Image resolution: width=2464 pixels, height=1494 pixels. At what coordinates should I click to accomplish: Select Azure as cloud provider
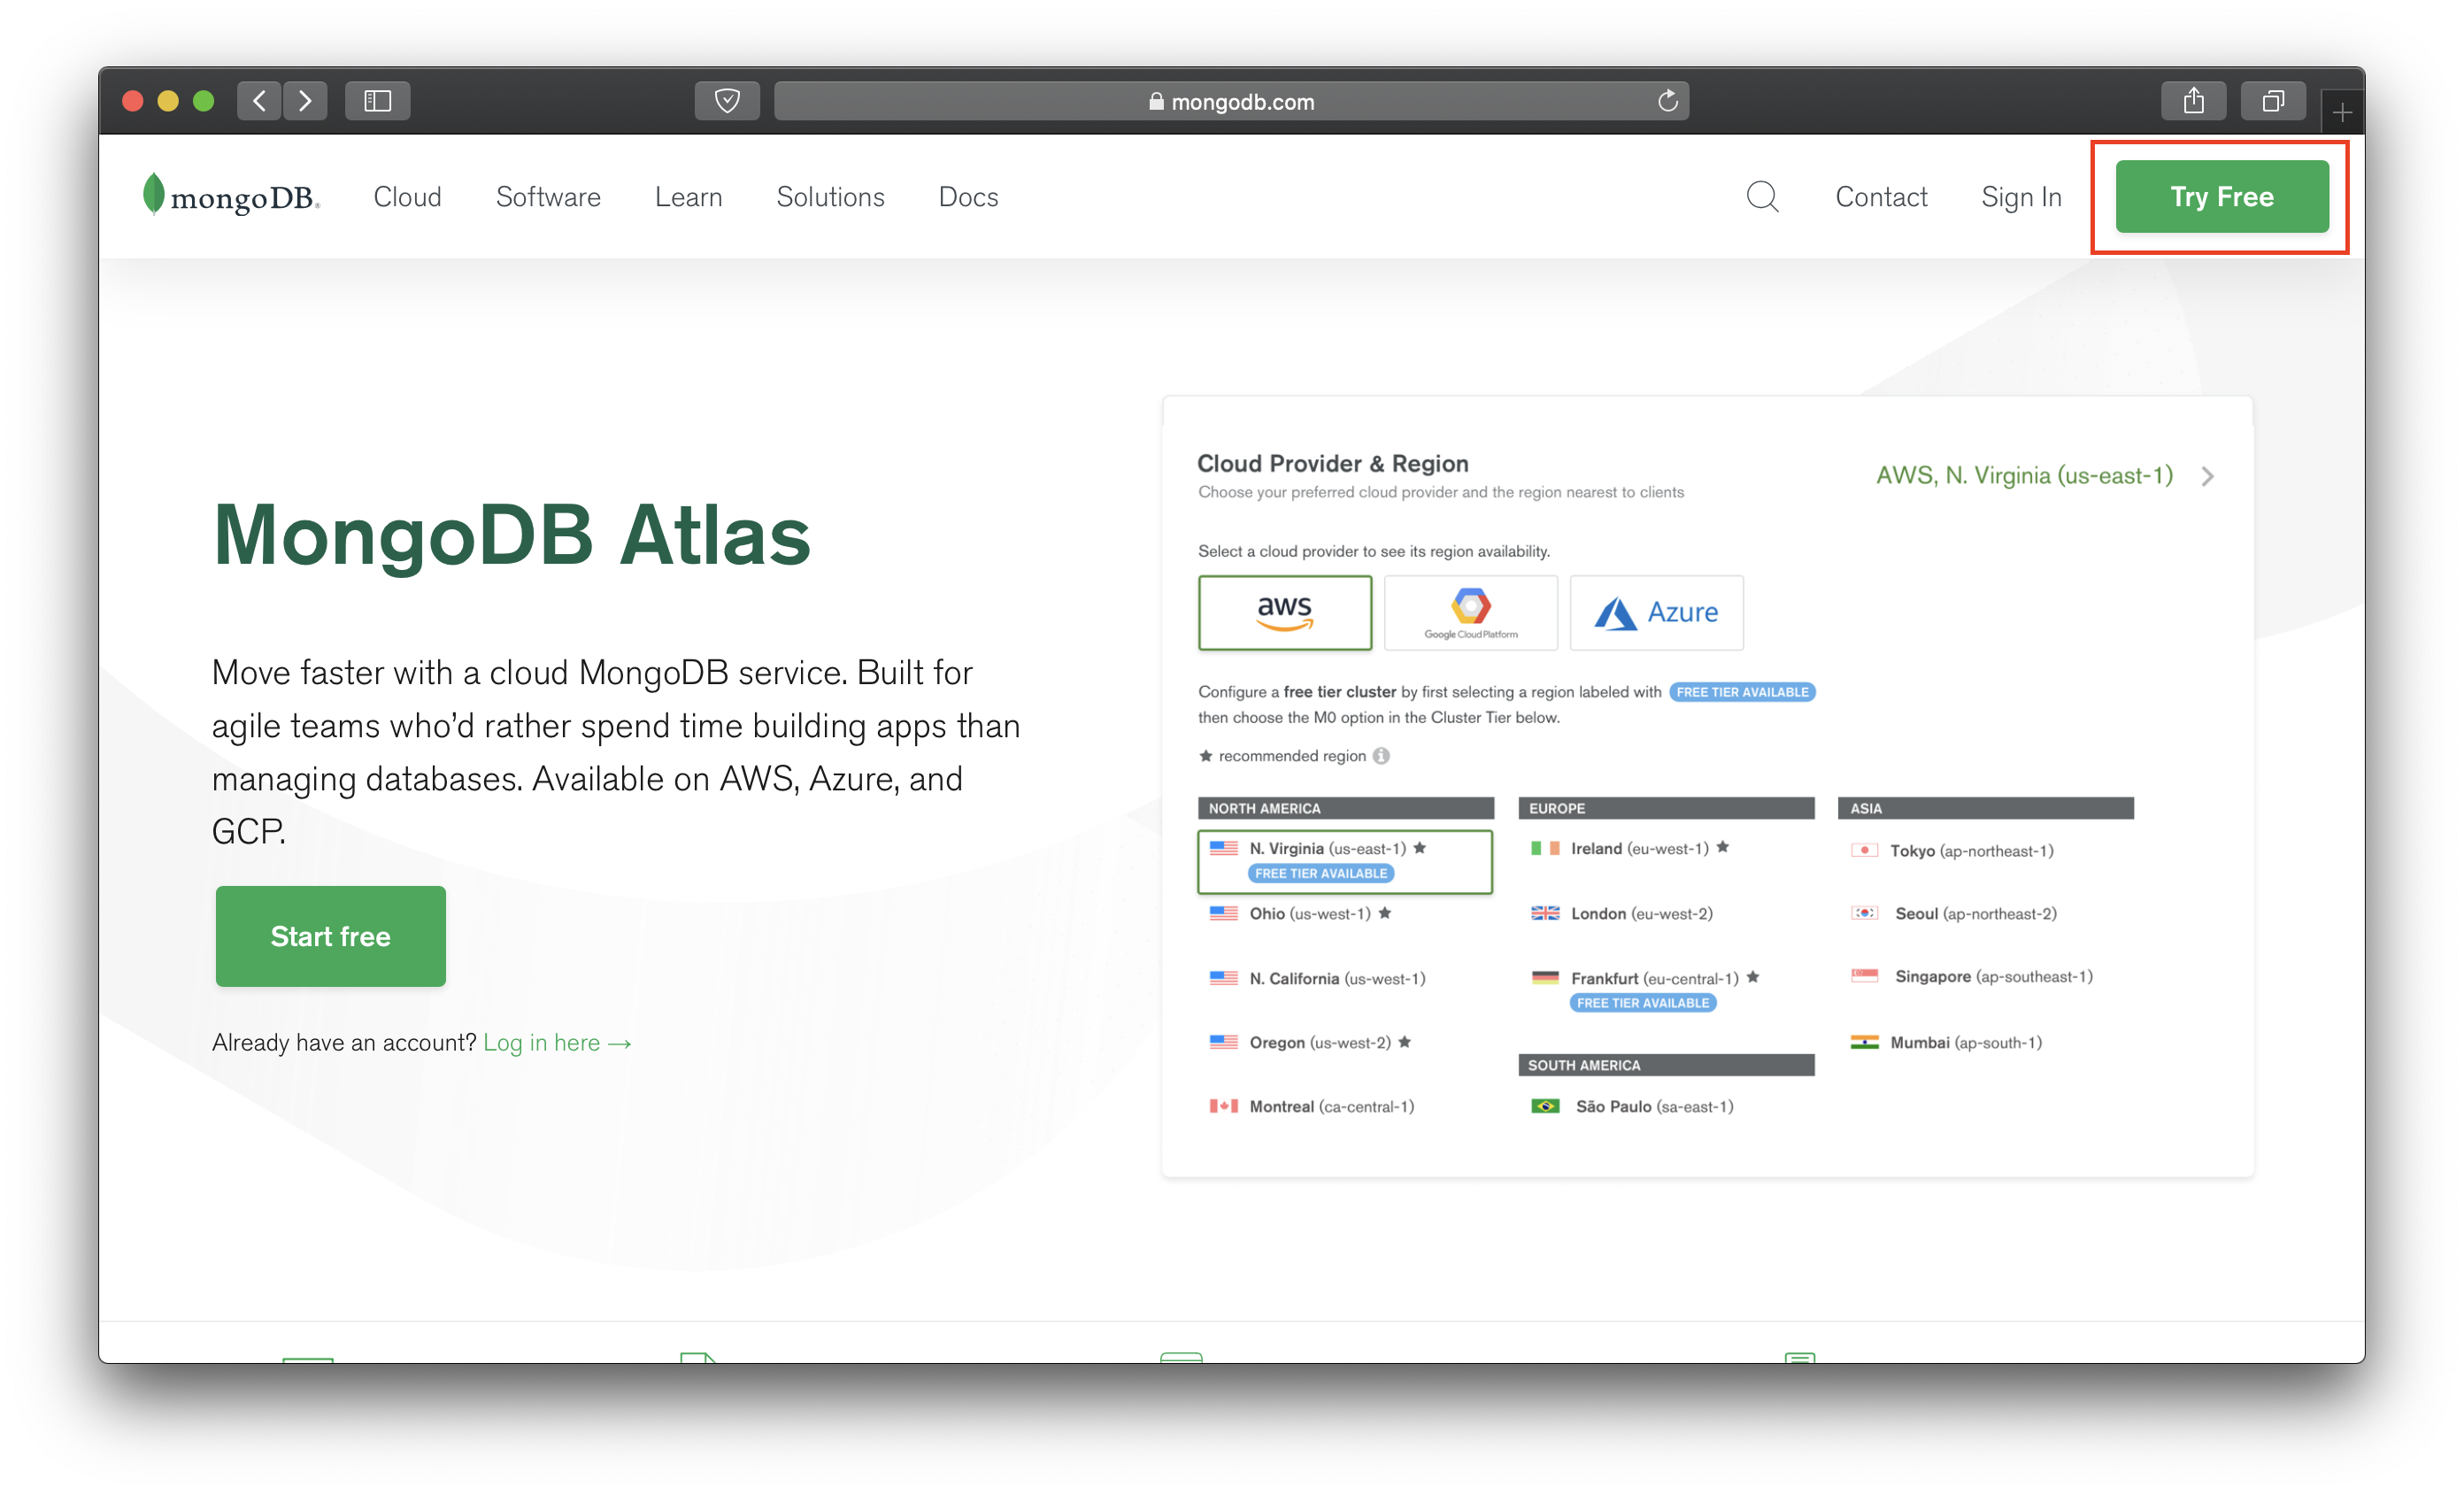[x=1656, y=612]
